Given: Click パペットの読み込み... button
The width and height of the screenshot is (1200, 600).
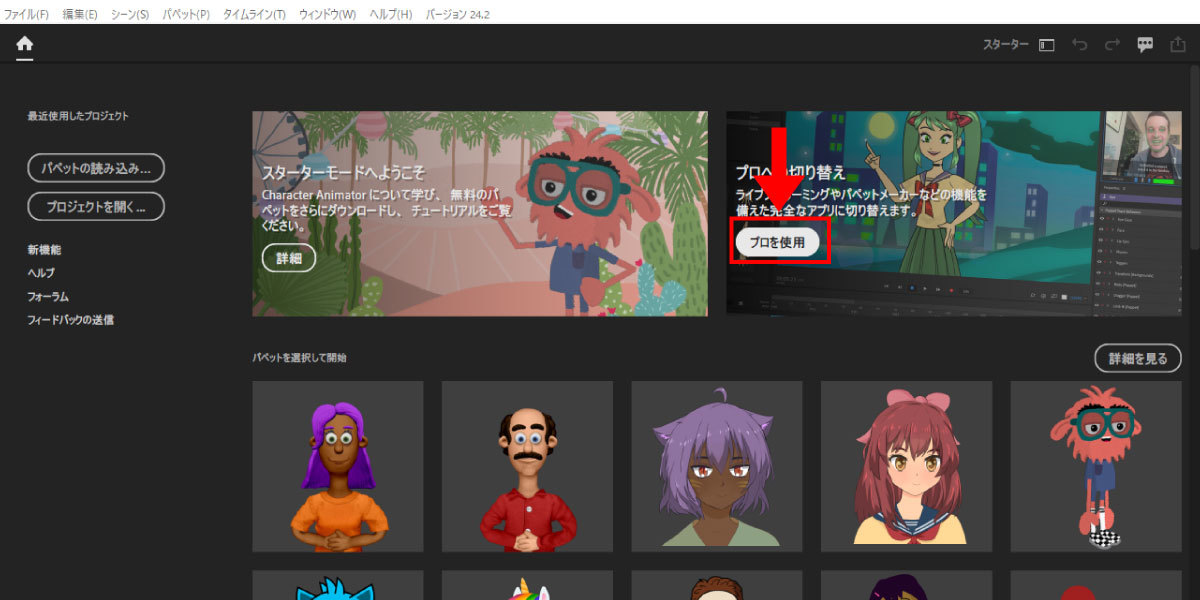Looking at the screenshot, I should [x=96, y=167].
